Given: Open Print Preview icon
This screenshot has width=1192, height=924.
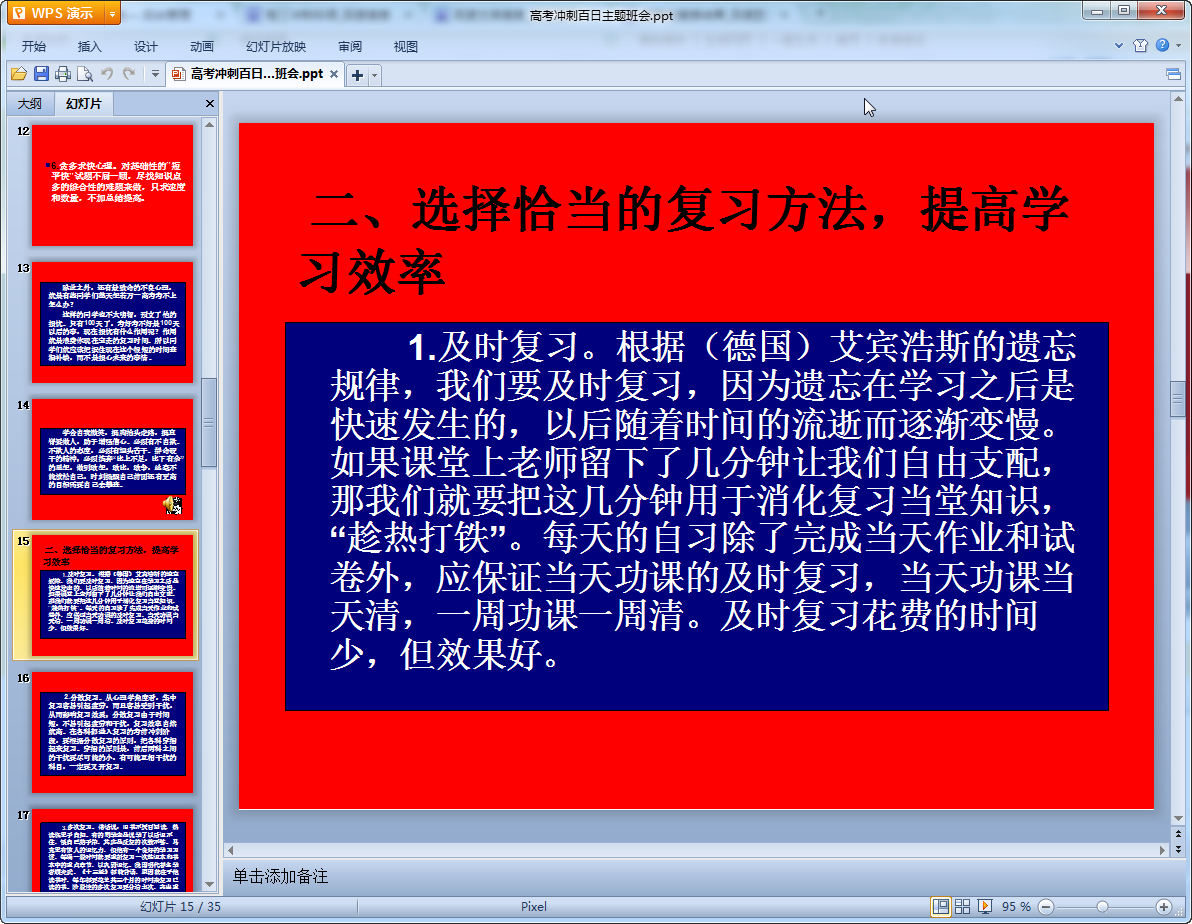Looking at the screenshot, I should click(x=85, y=74).
